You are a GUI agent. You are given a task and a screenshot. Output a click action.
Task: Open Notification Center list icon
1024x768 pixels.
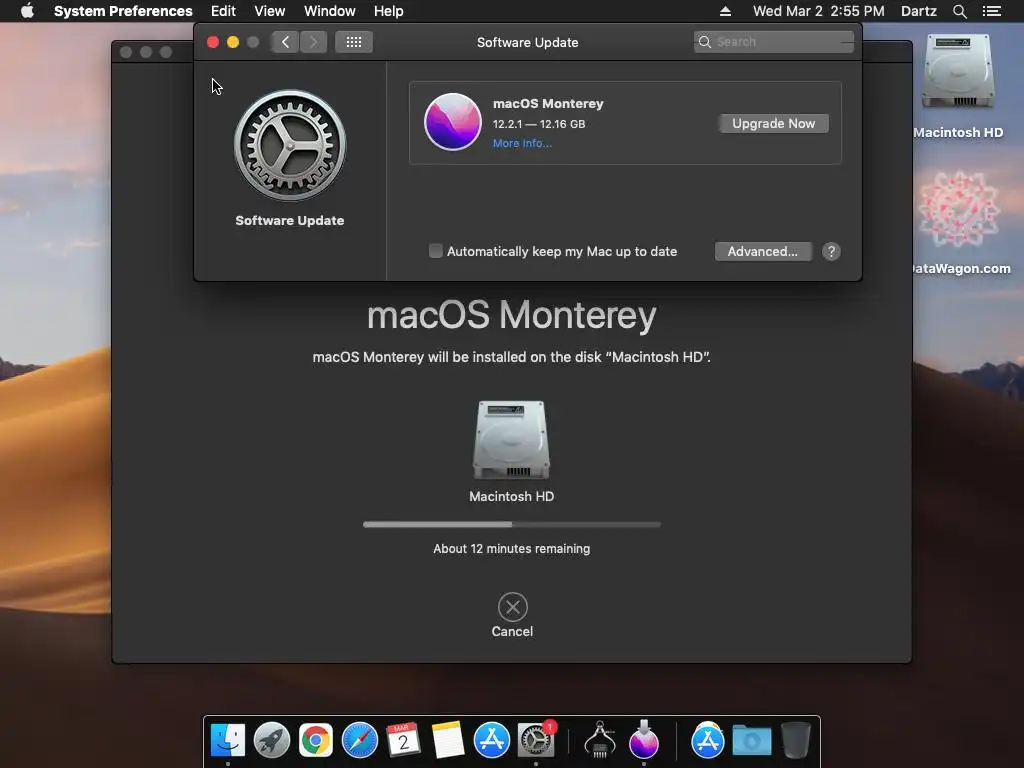pos(991,11)
